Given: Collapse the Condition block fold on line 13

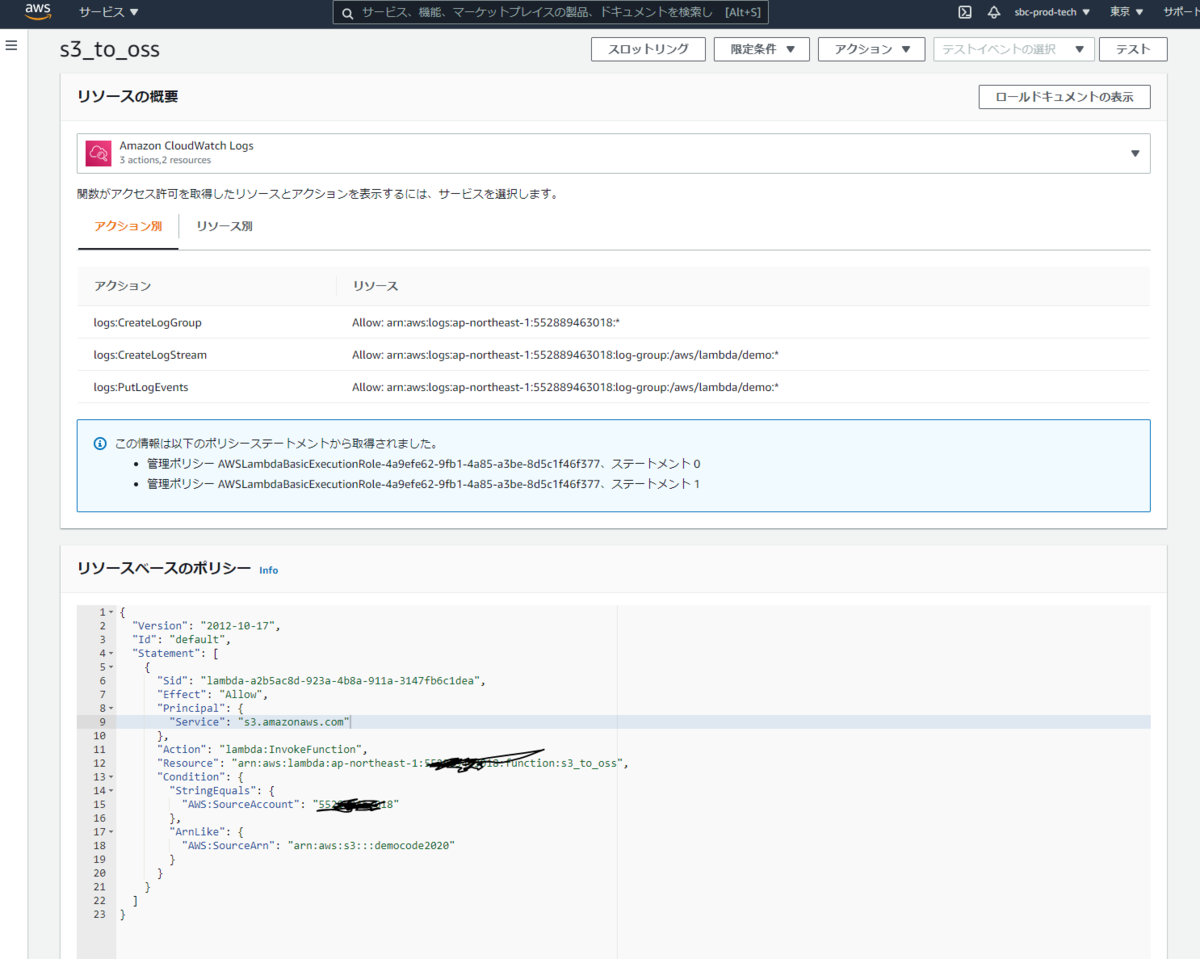Looking at the screenshot, I should click(x=111, y=777).
